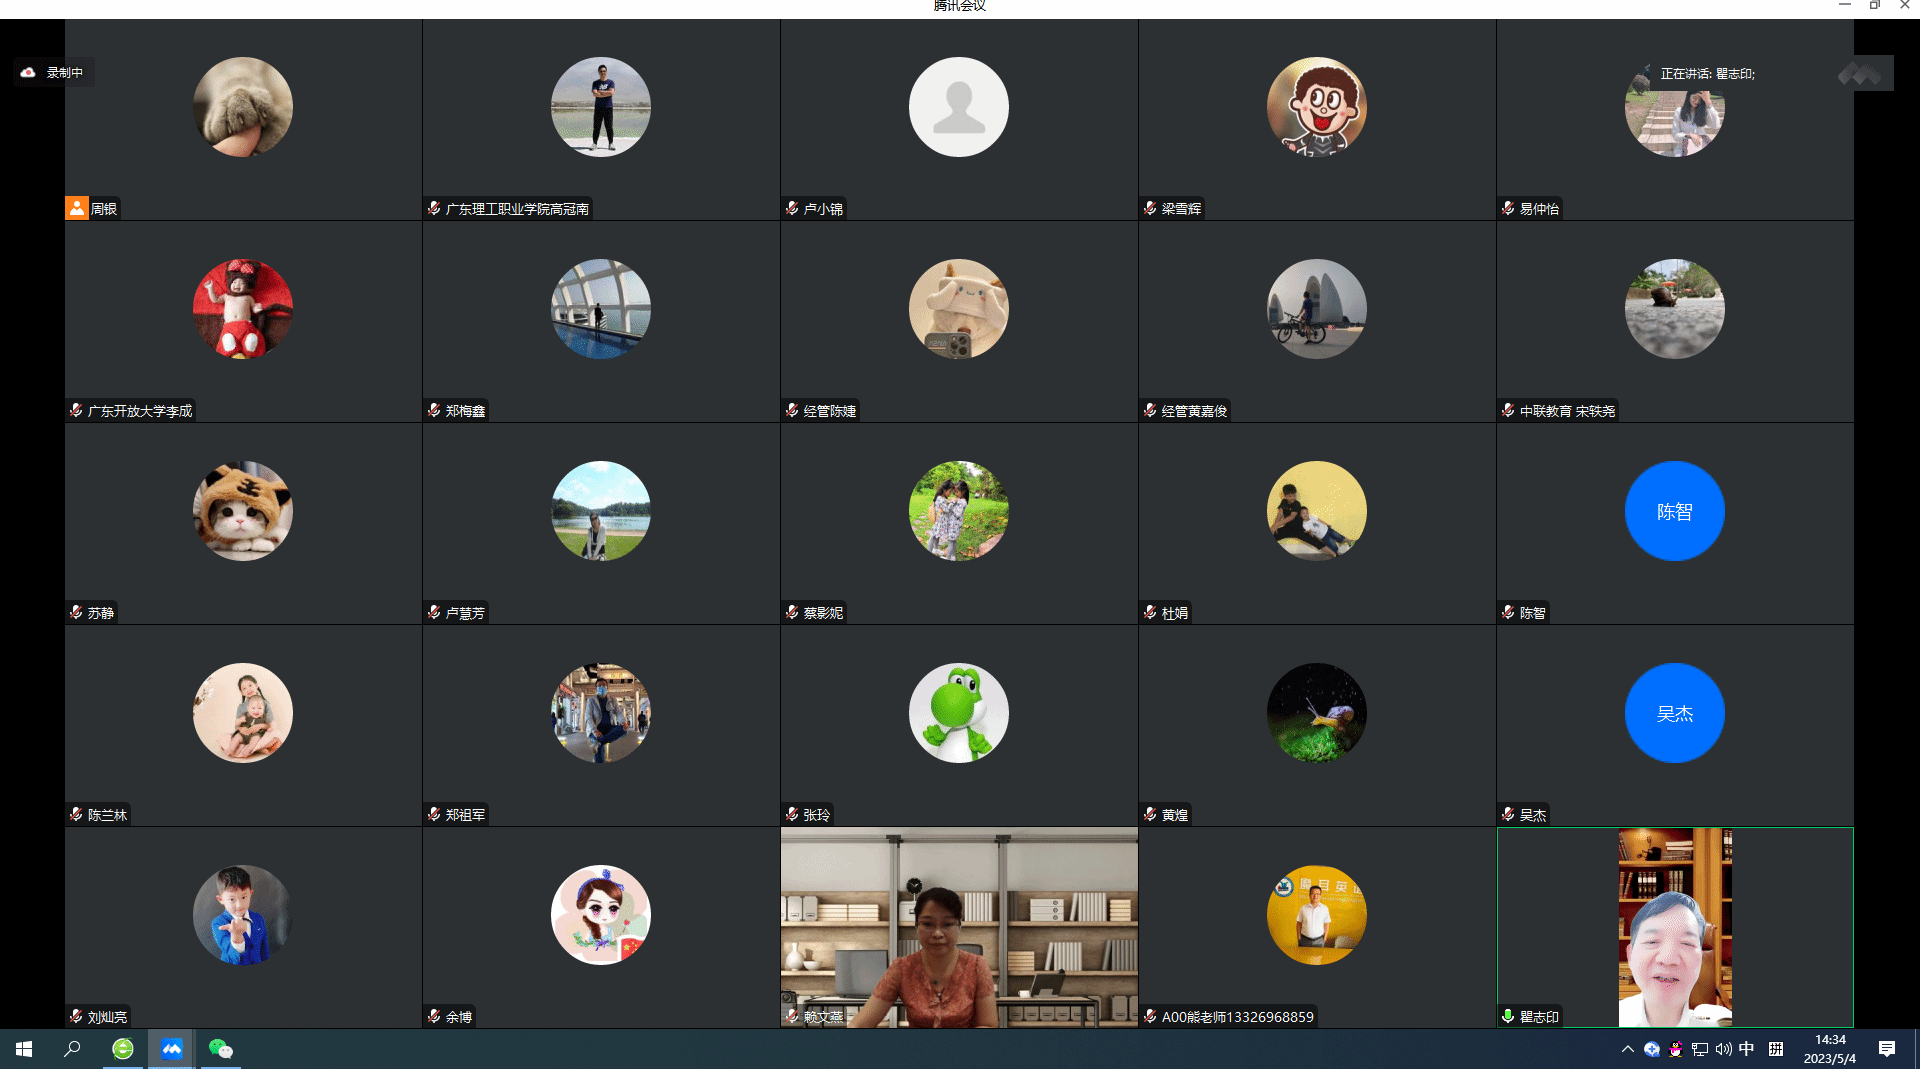Open the Windows notification center
The width and height of the screenshot is (1920, 1069).
[1887, 1048]
